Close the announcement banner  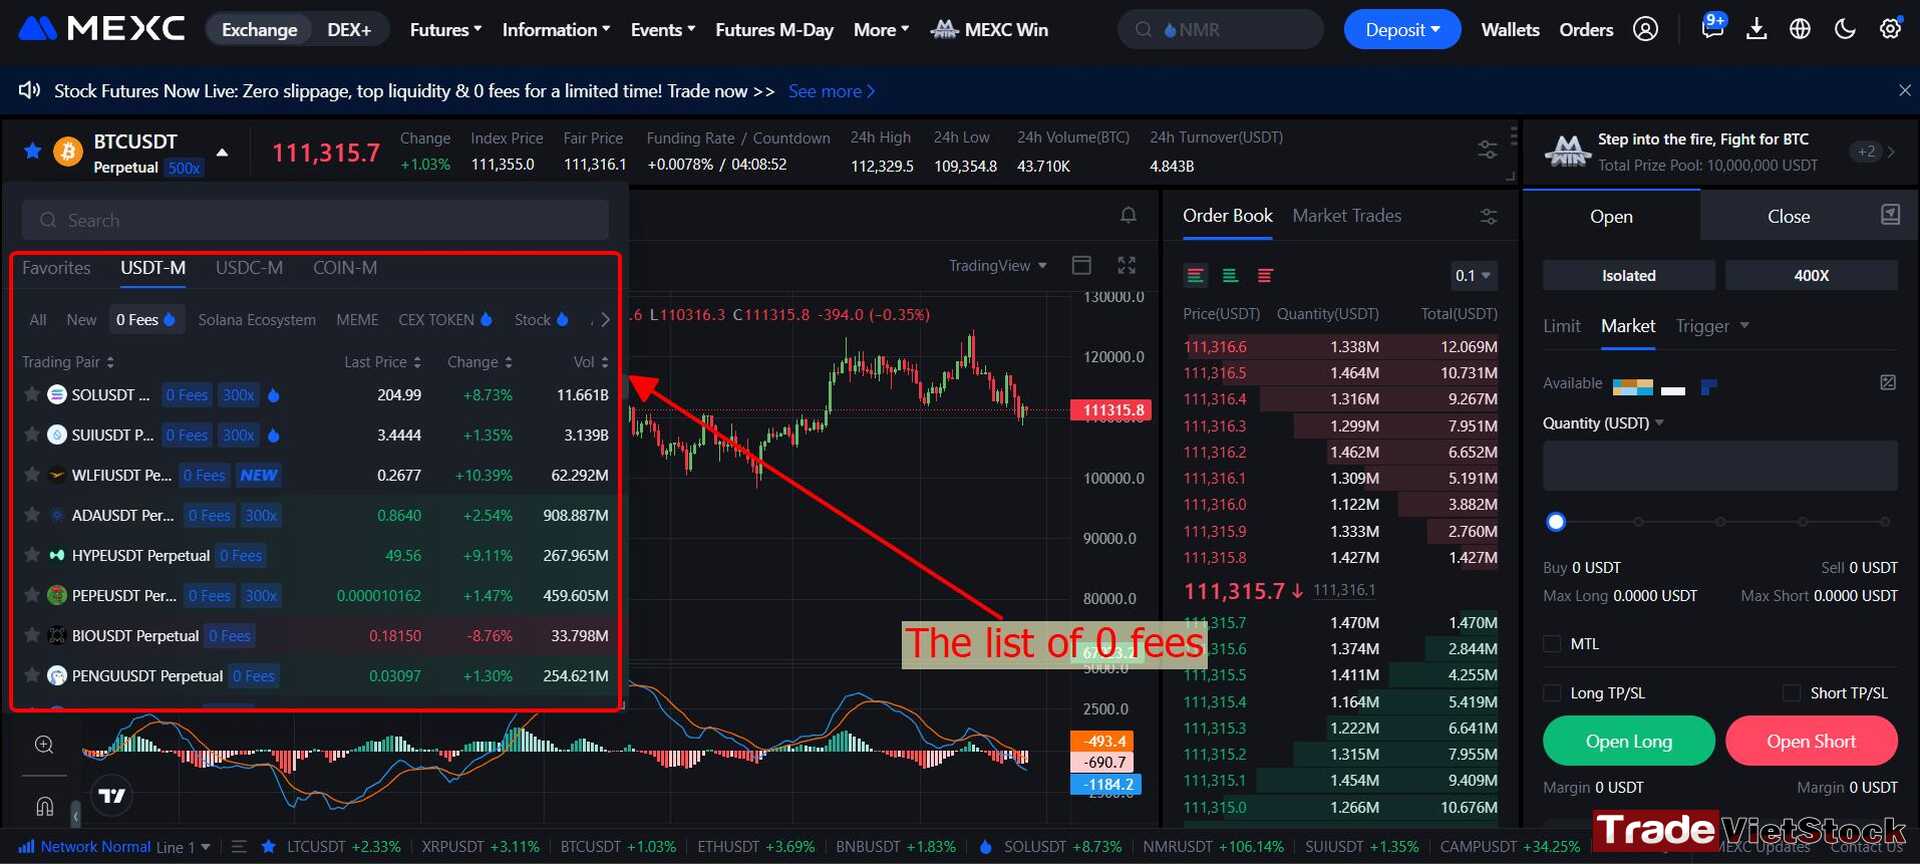(x=1904, y=90)
